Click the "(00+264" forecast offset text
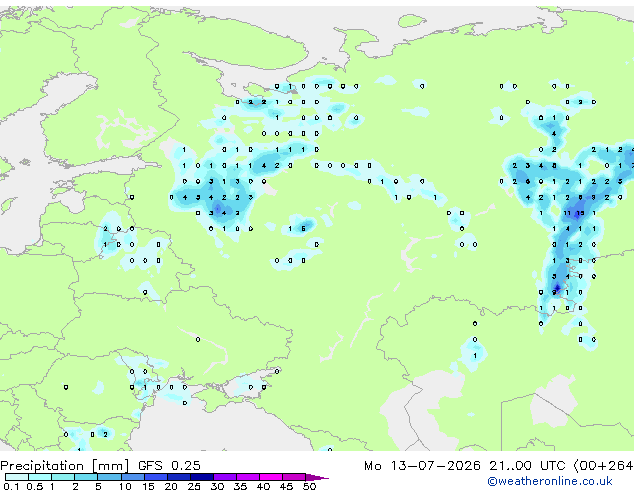 click(x=603, y=466)
